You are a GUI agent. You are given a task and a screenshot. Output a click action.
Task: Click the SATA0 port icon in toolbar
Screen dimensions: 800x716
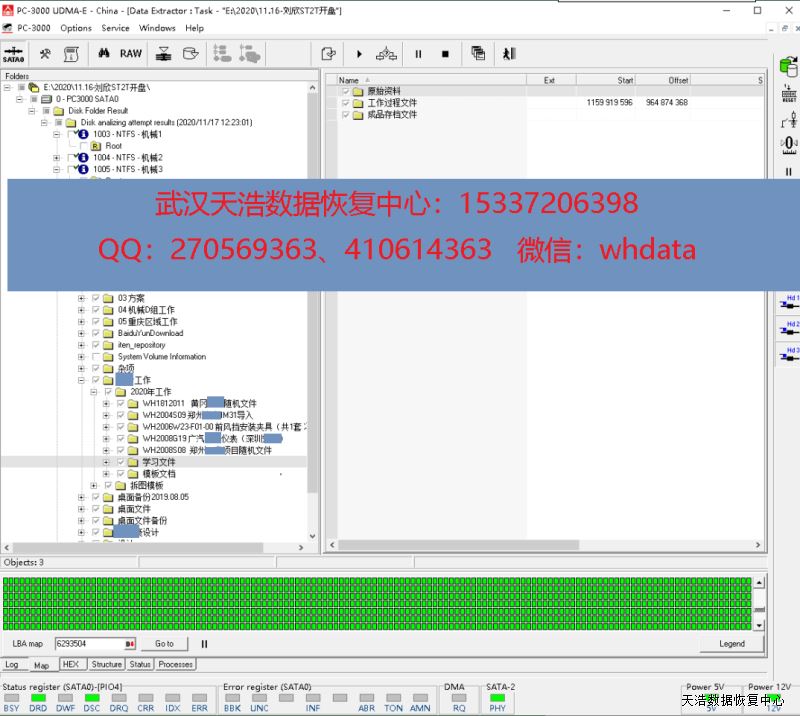pyautogui.click(x=14, y=54)
